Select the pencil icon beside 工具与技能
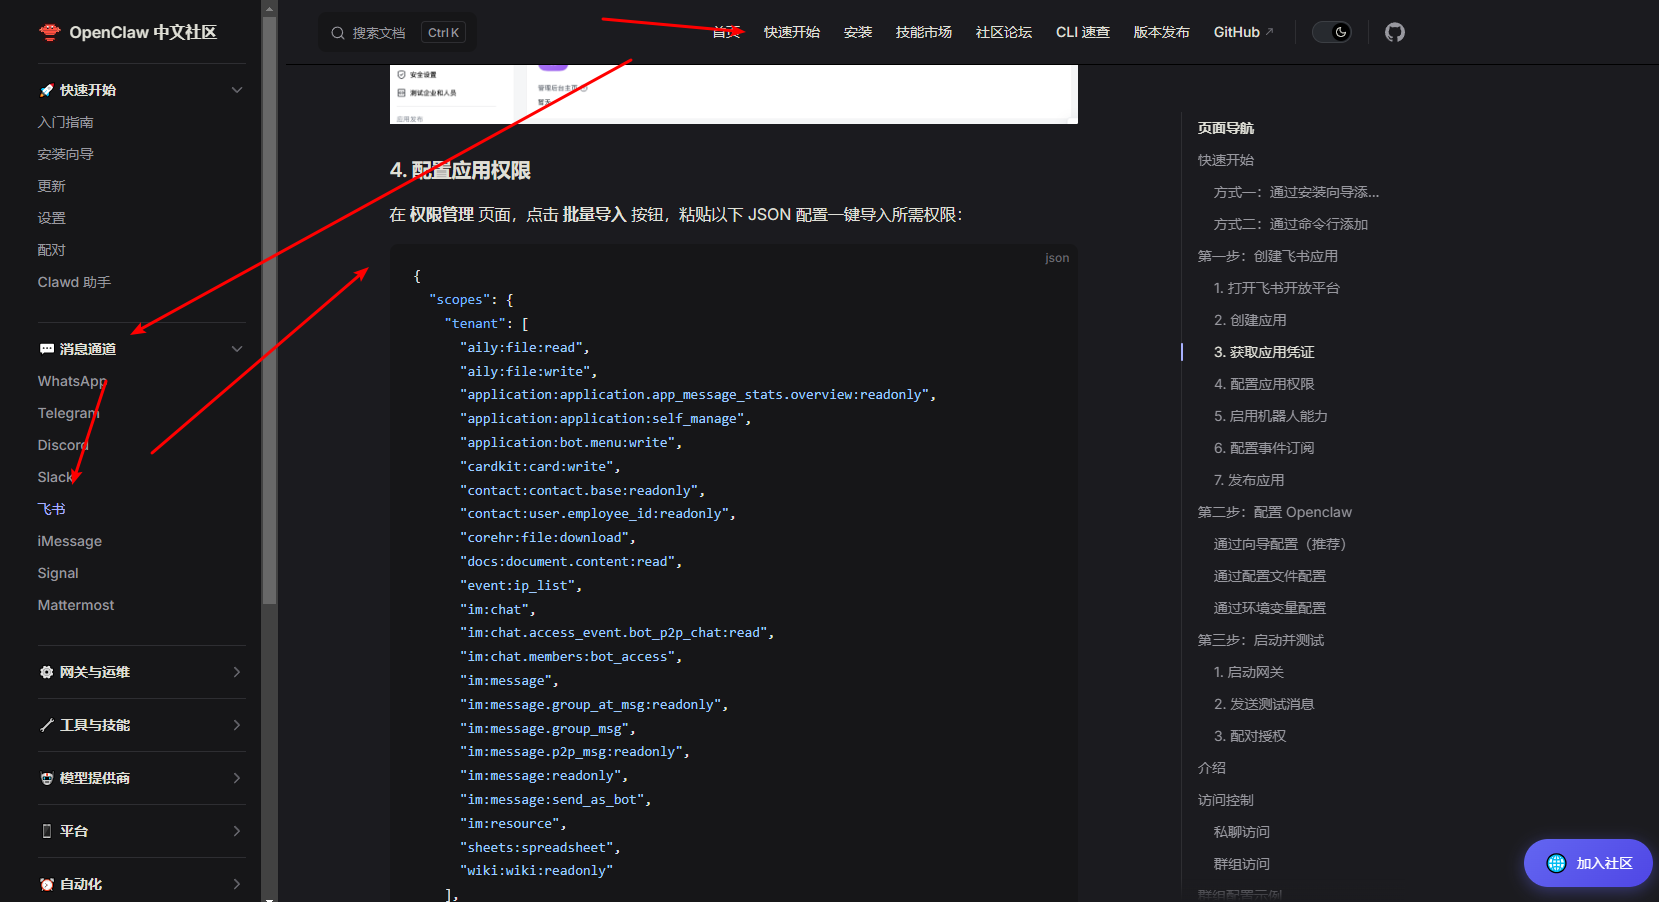Viewport: 1659px width, 902px height. [45, 724]
